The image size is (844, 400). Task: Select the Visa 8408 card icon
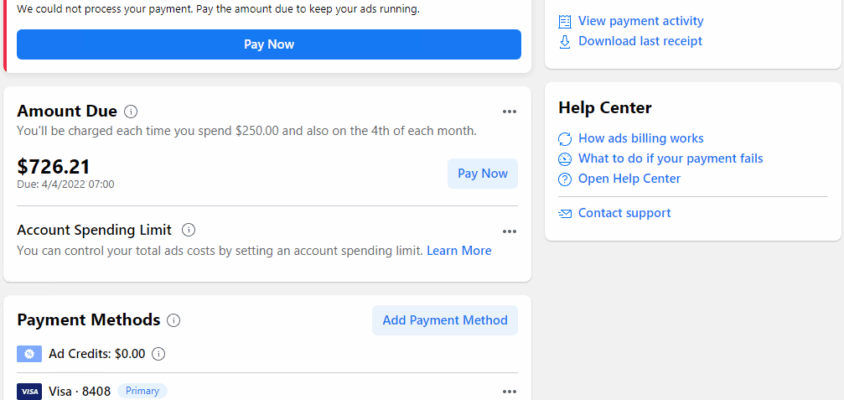coord(29,391)
